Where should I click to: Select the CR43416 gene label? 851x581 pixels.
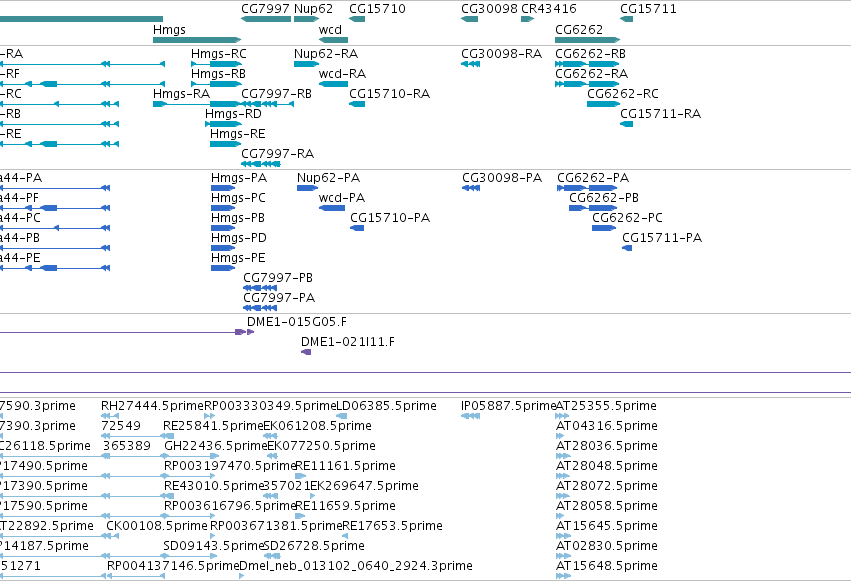click(549, 9)
